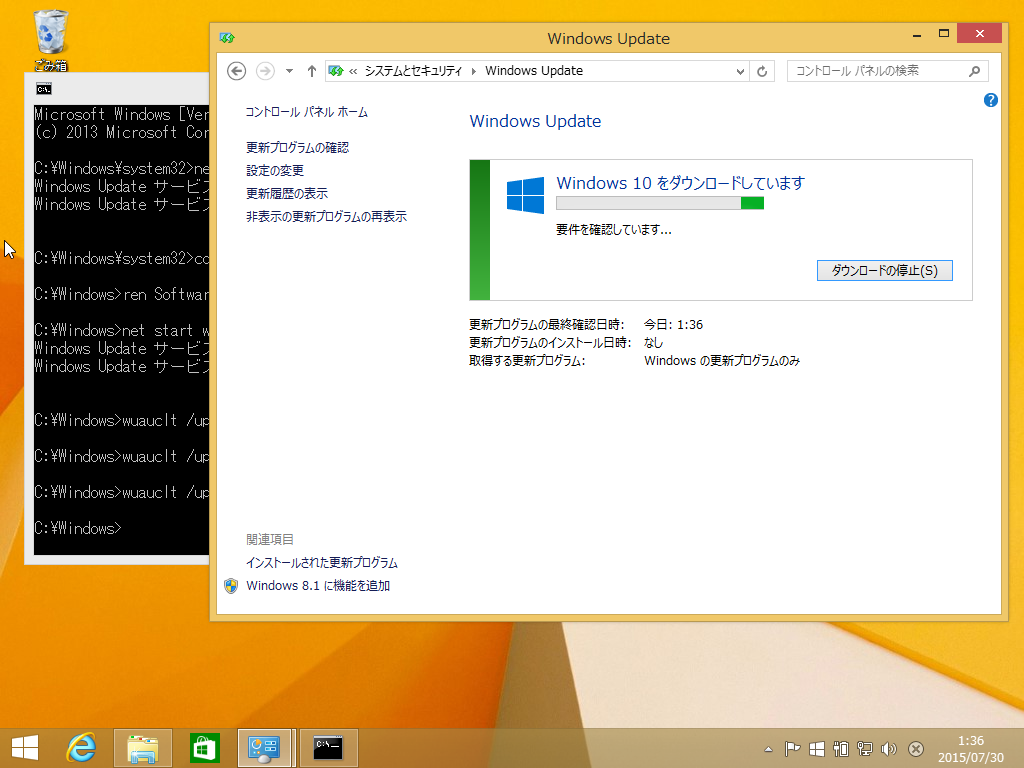This screenshot has width=1024, height=768.
Task: Click the 今日: 1:36 value
Action: click(673, 325)
